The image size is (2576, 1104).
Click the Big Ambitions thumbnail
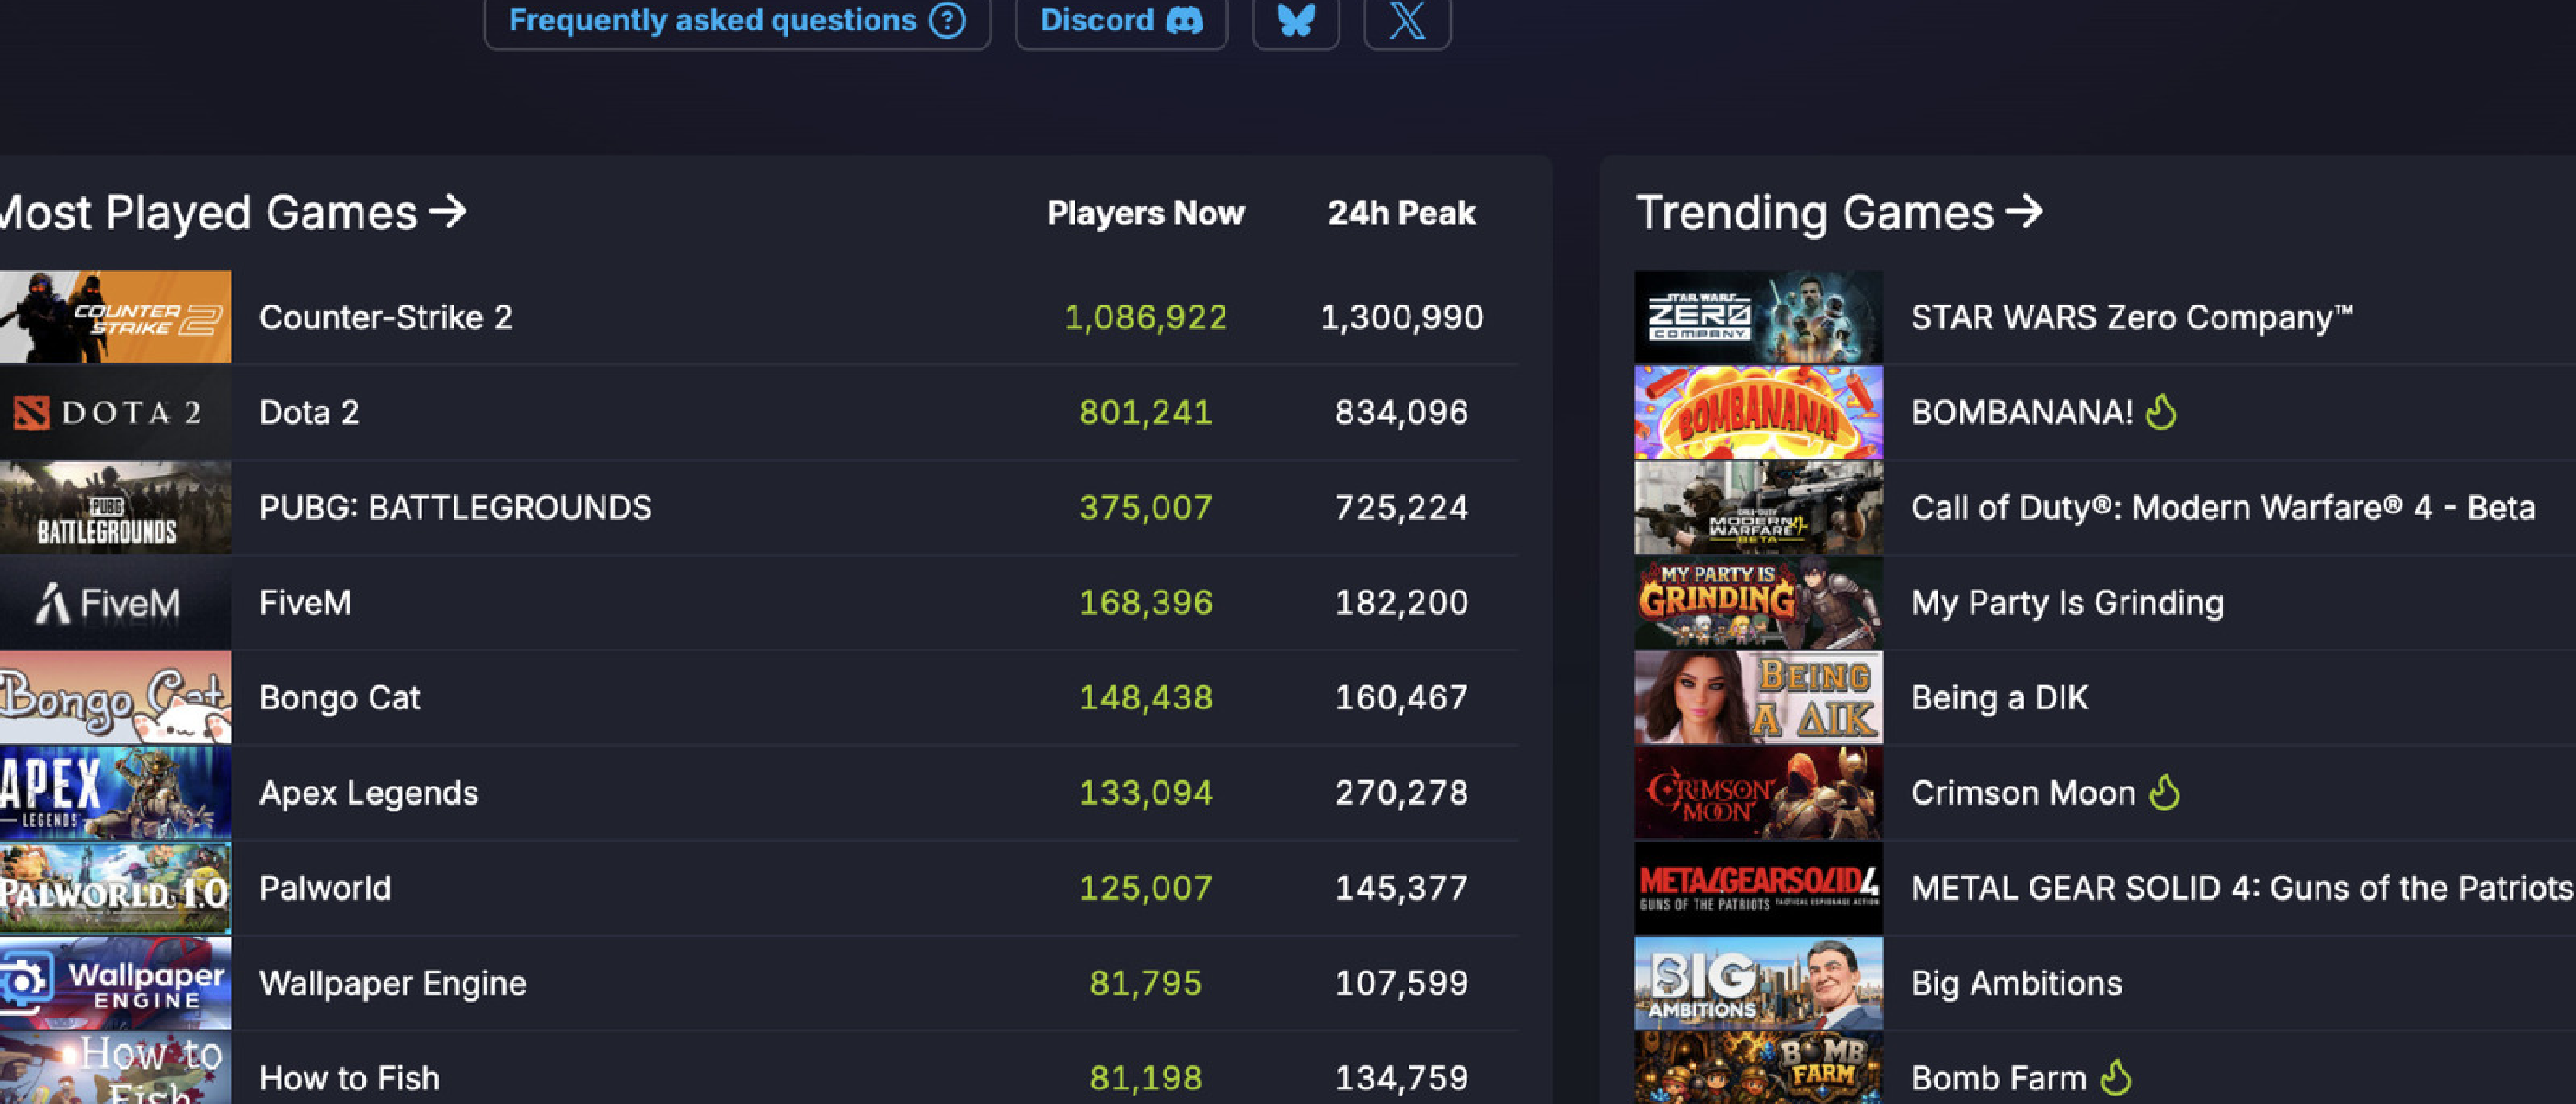coord(1758,983)
